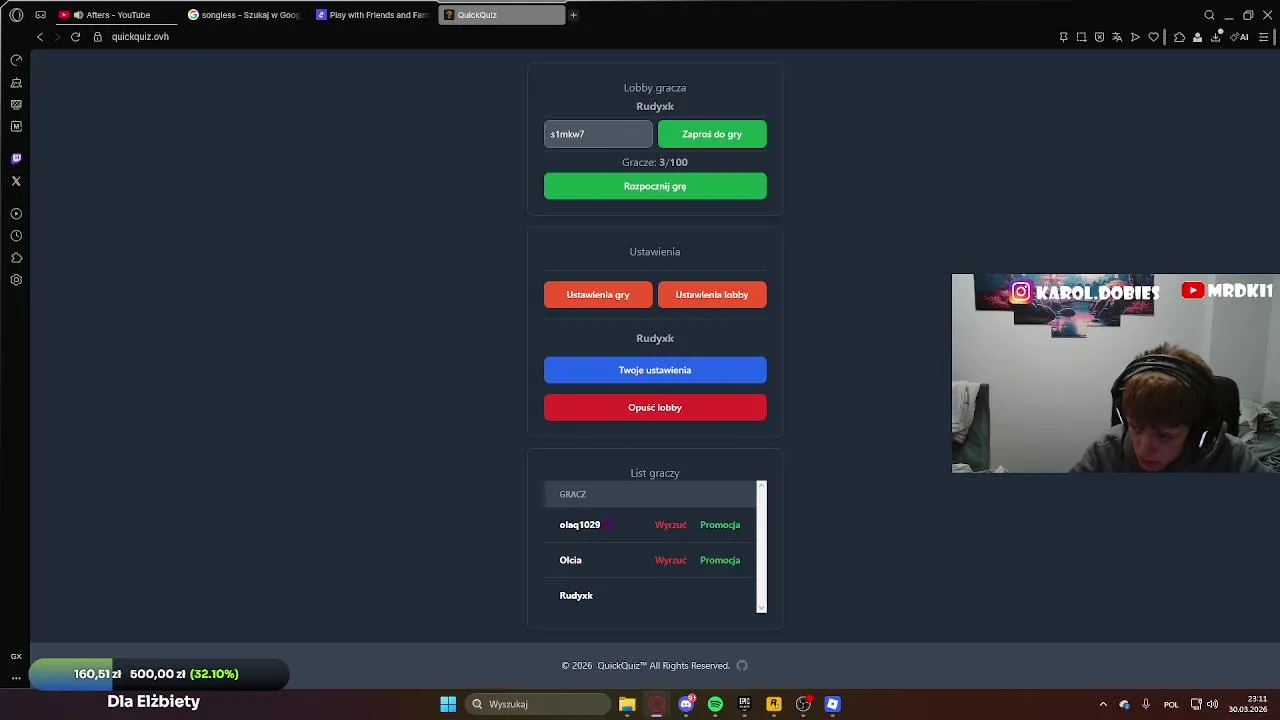Click the Zaproś do gry button
1280x720 pixels.
(712, 134)
